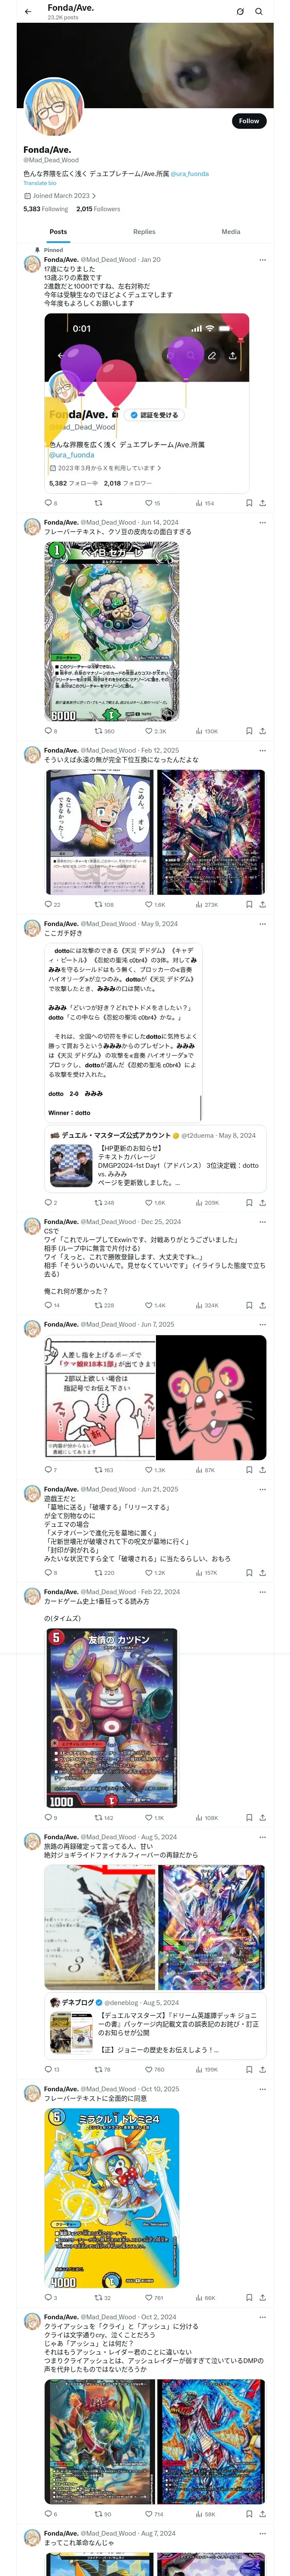Open the @ura_fuonda mention link
This screenshot has width=290, height=2576.
tap(190, 174)
